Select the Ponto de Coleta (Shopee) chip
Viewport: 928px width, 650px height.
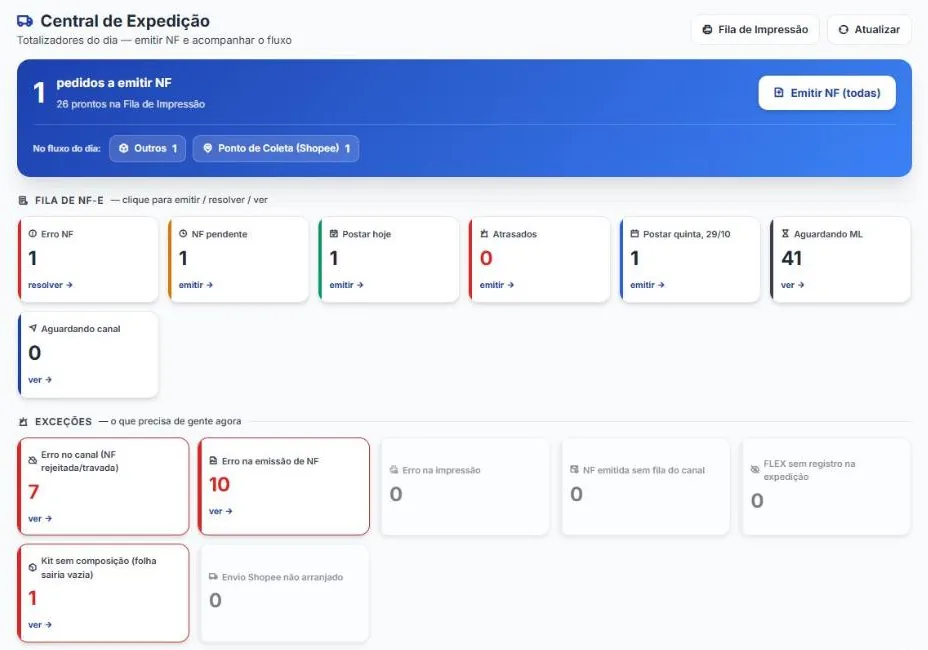click(276, 149)
